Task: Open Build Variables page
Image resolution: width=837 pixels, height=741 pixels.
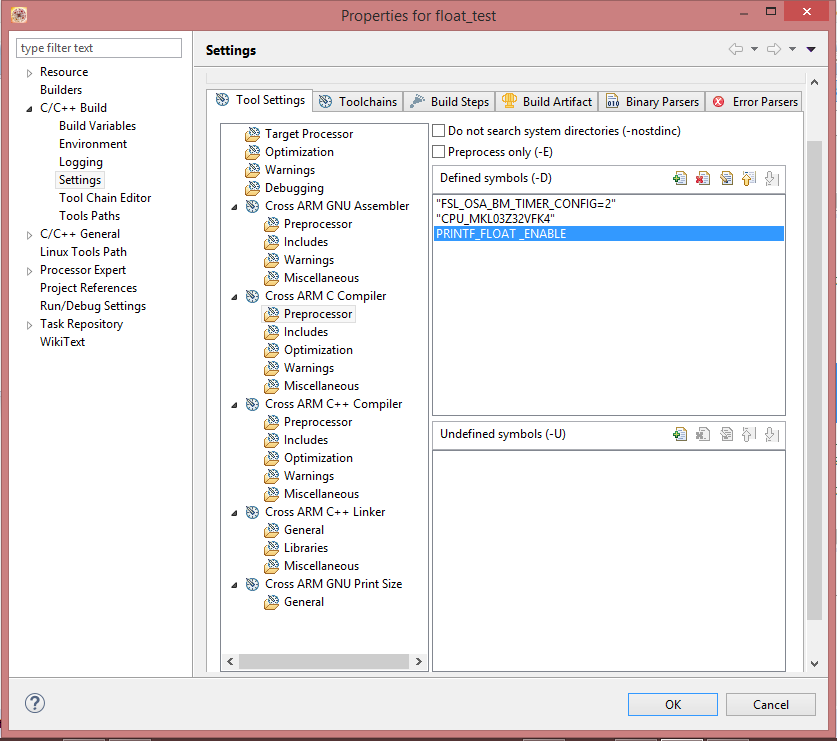Action: coord(97,126)
